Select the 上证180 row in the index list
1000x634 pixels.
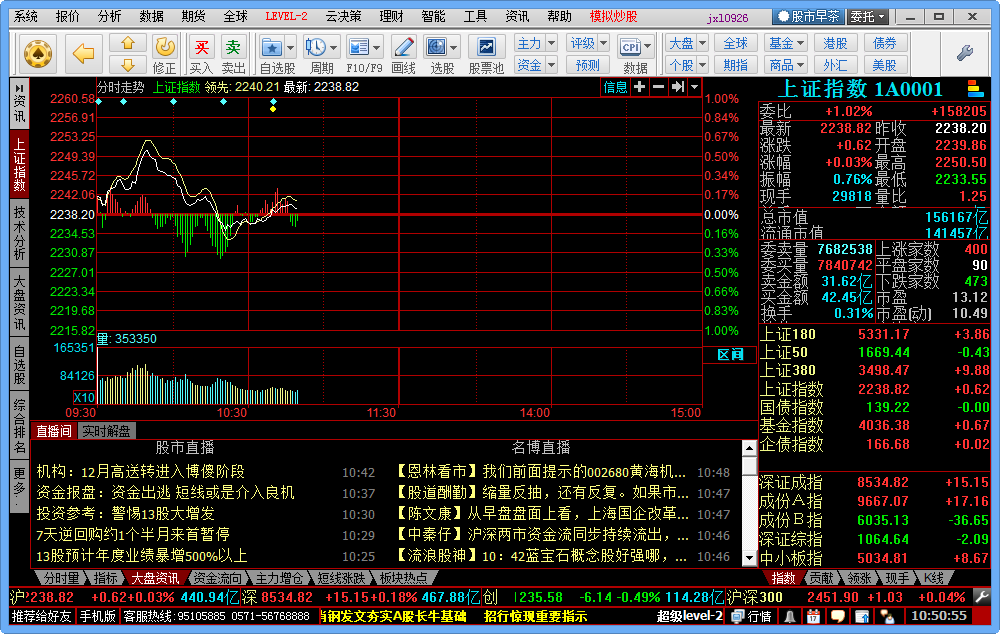pos(874,334)
